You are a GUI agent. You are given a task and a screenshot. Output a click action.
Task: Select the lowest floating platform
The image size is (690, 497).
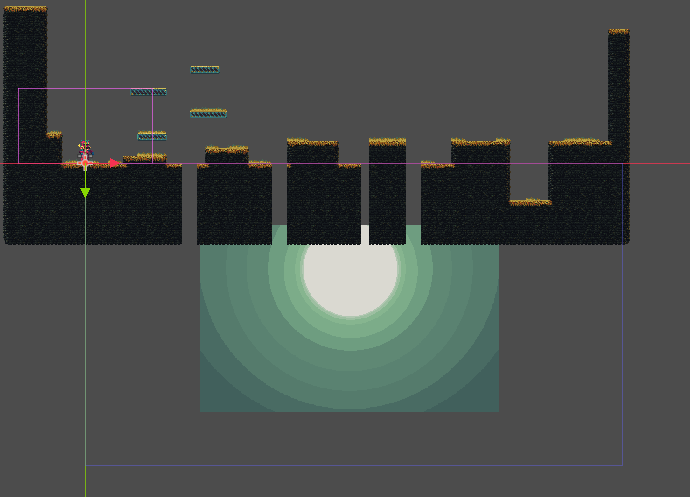pyautogui.click(x=151, y=135)
